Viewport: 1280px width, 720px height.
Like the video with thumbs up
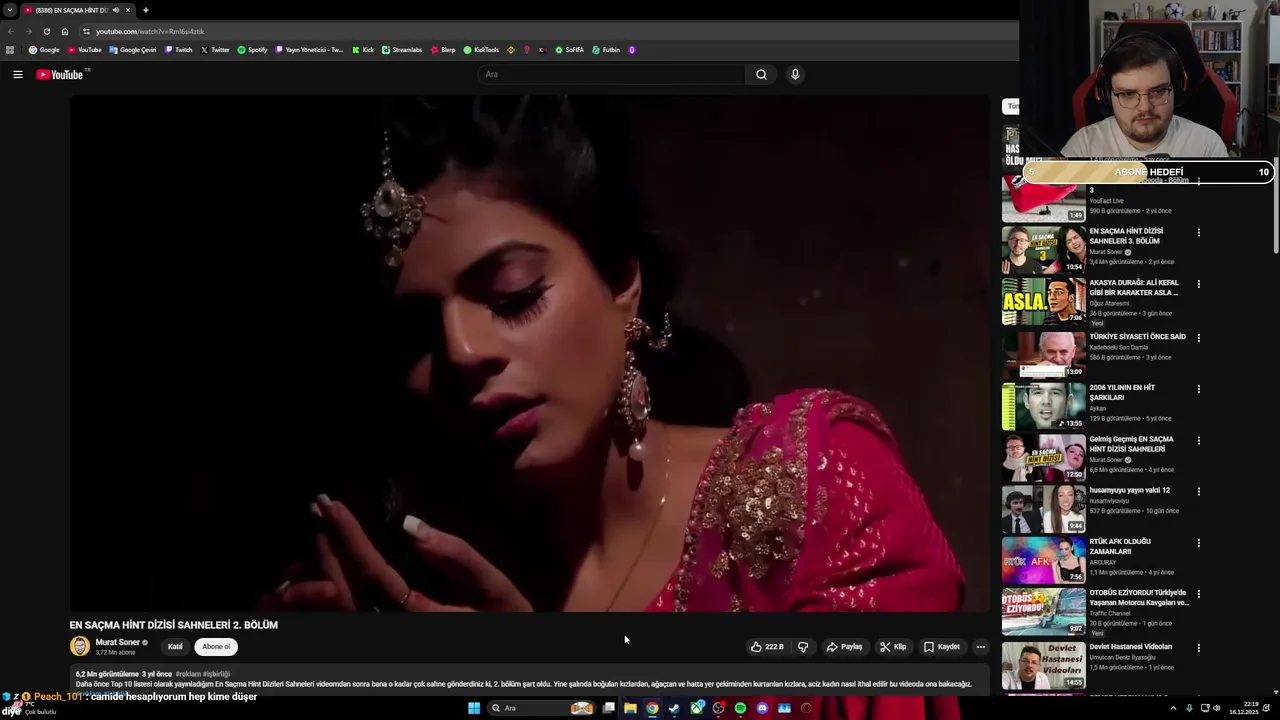[767, 647]
